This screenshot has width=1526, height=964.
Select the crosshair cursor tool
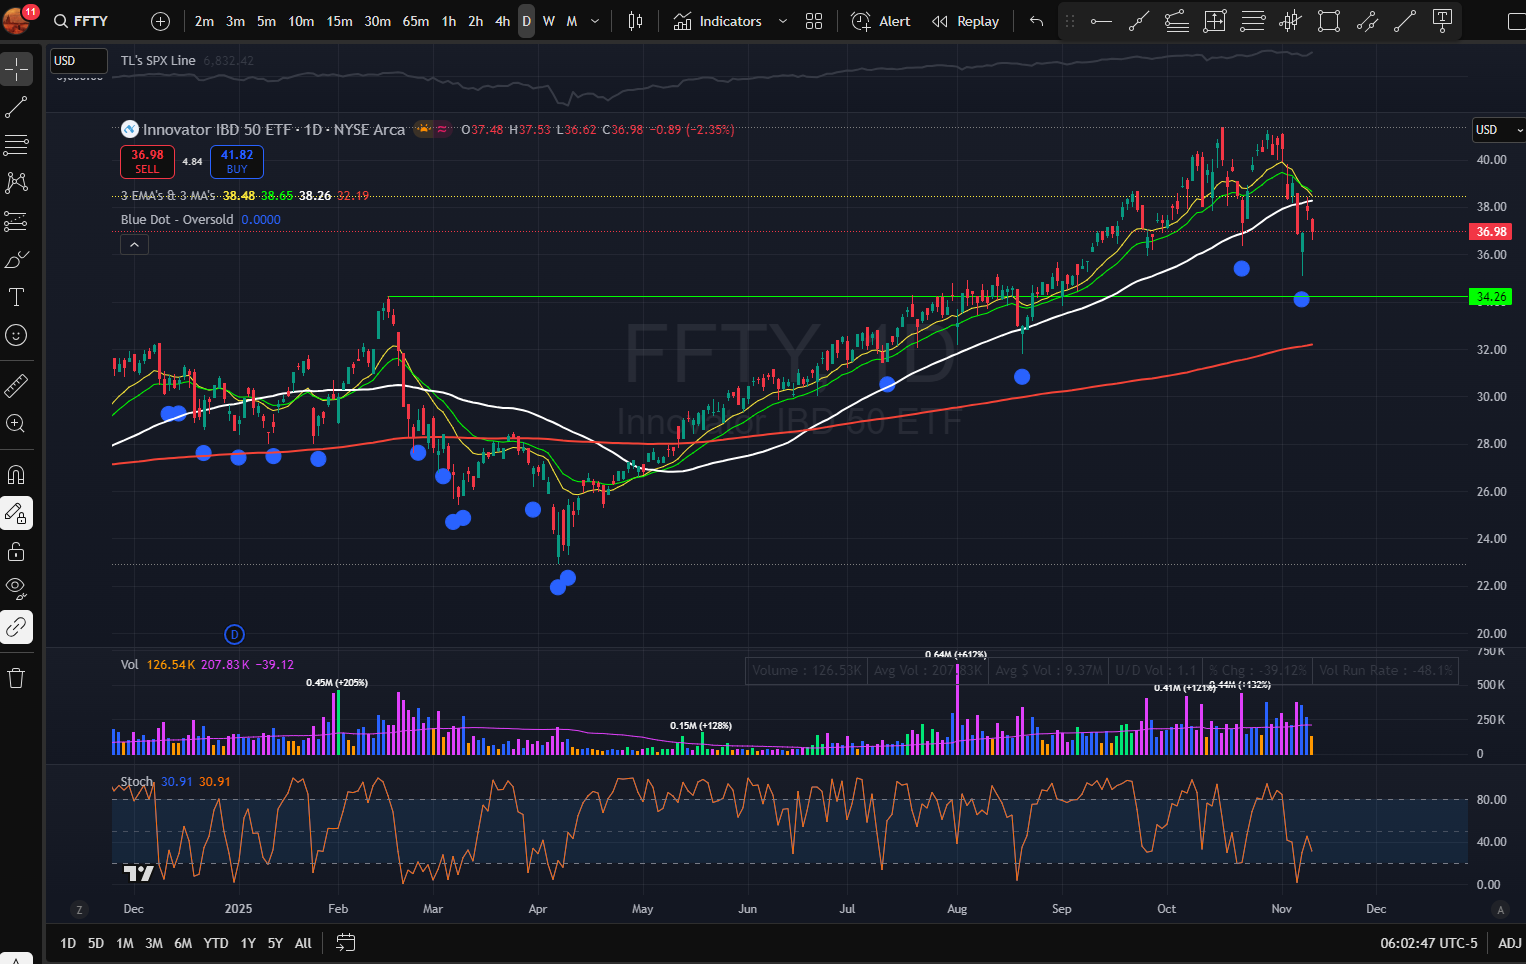(16, 69)
